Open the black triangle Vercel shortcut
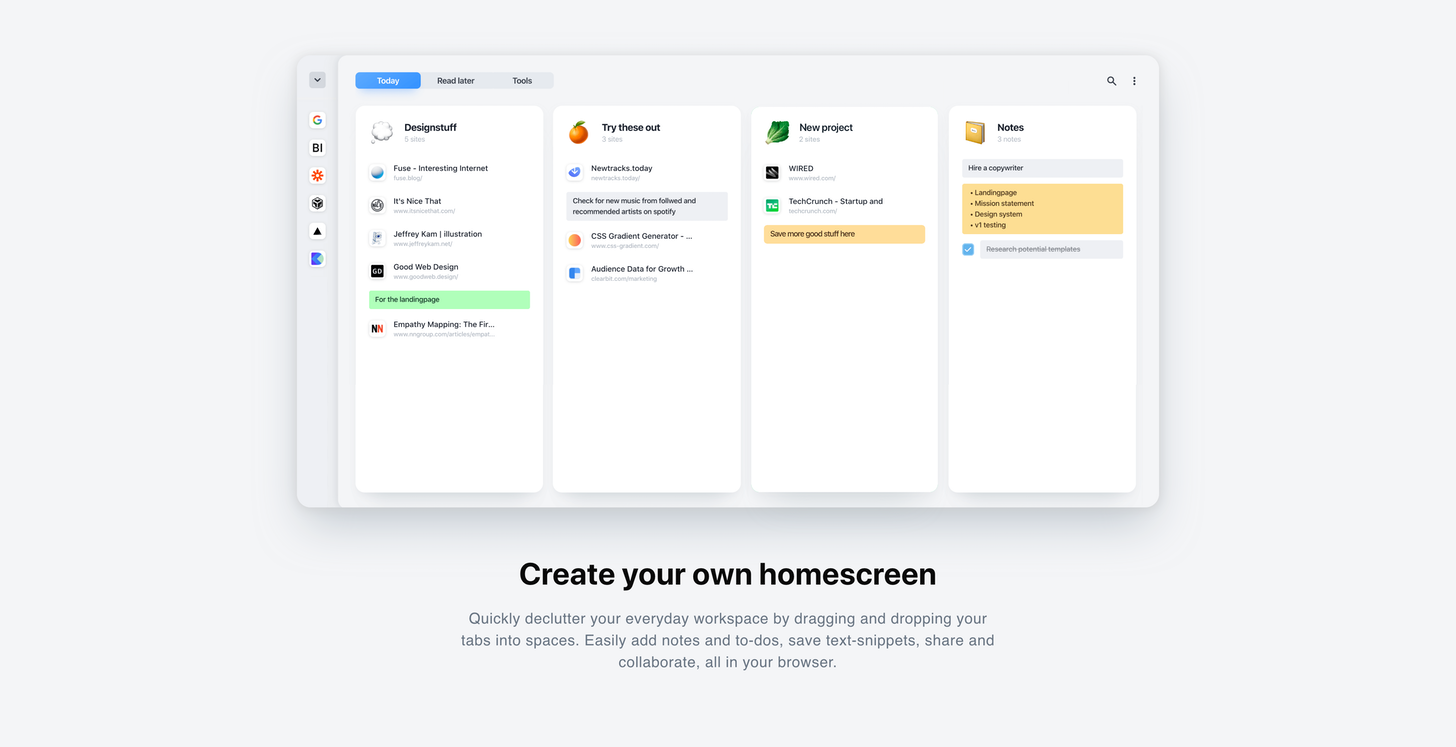Screen dimensions: 1456x747 [317, 231]
